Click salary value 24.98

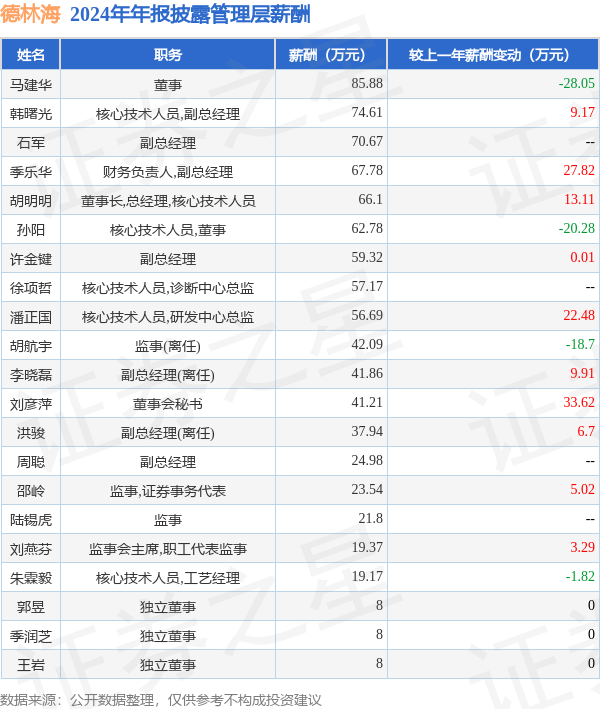click(x=367, y=460)
